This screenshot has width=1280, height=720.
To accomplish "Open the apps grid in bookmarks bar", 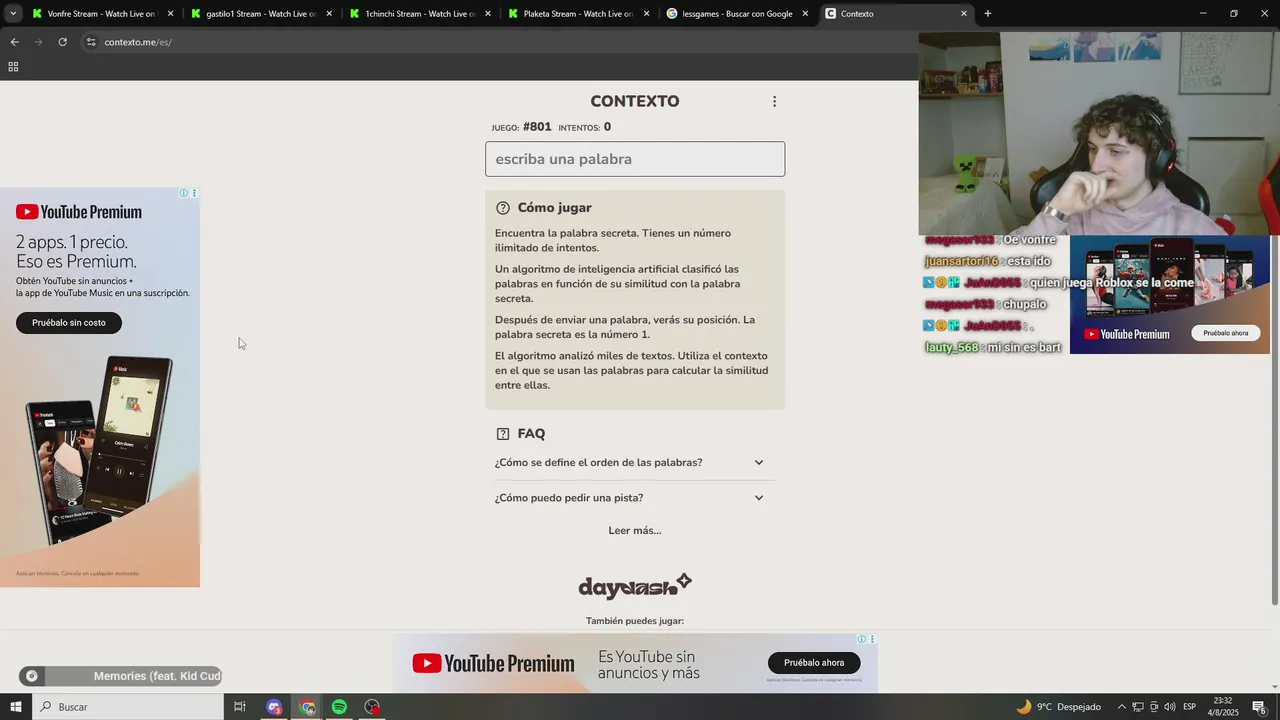I will [x=13, y=67].
